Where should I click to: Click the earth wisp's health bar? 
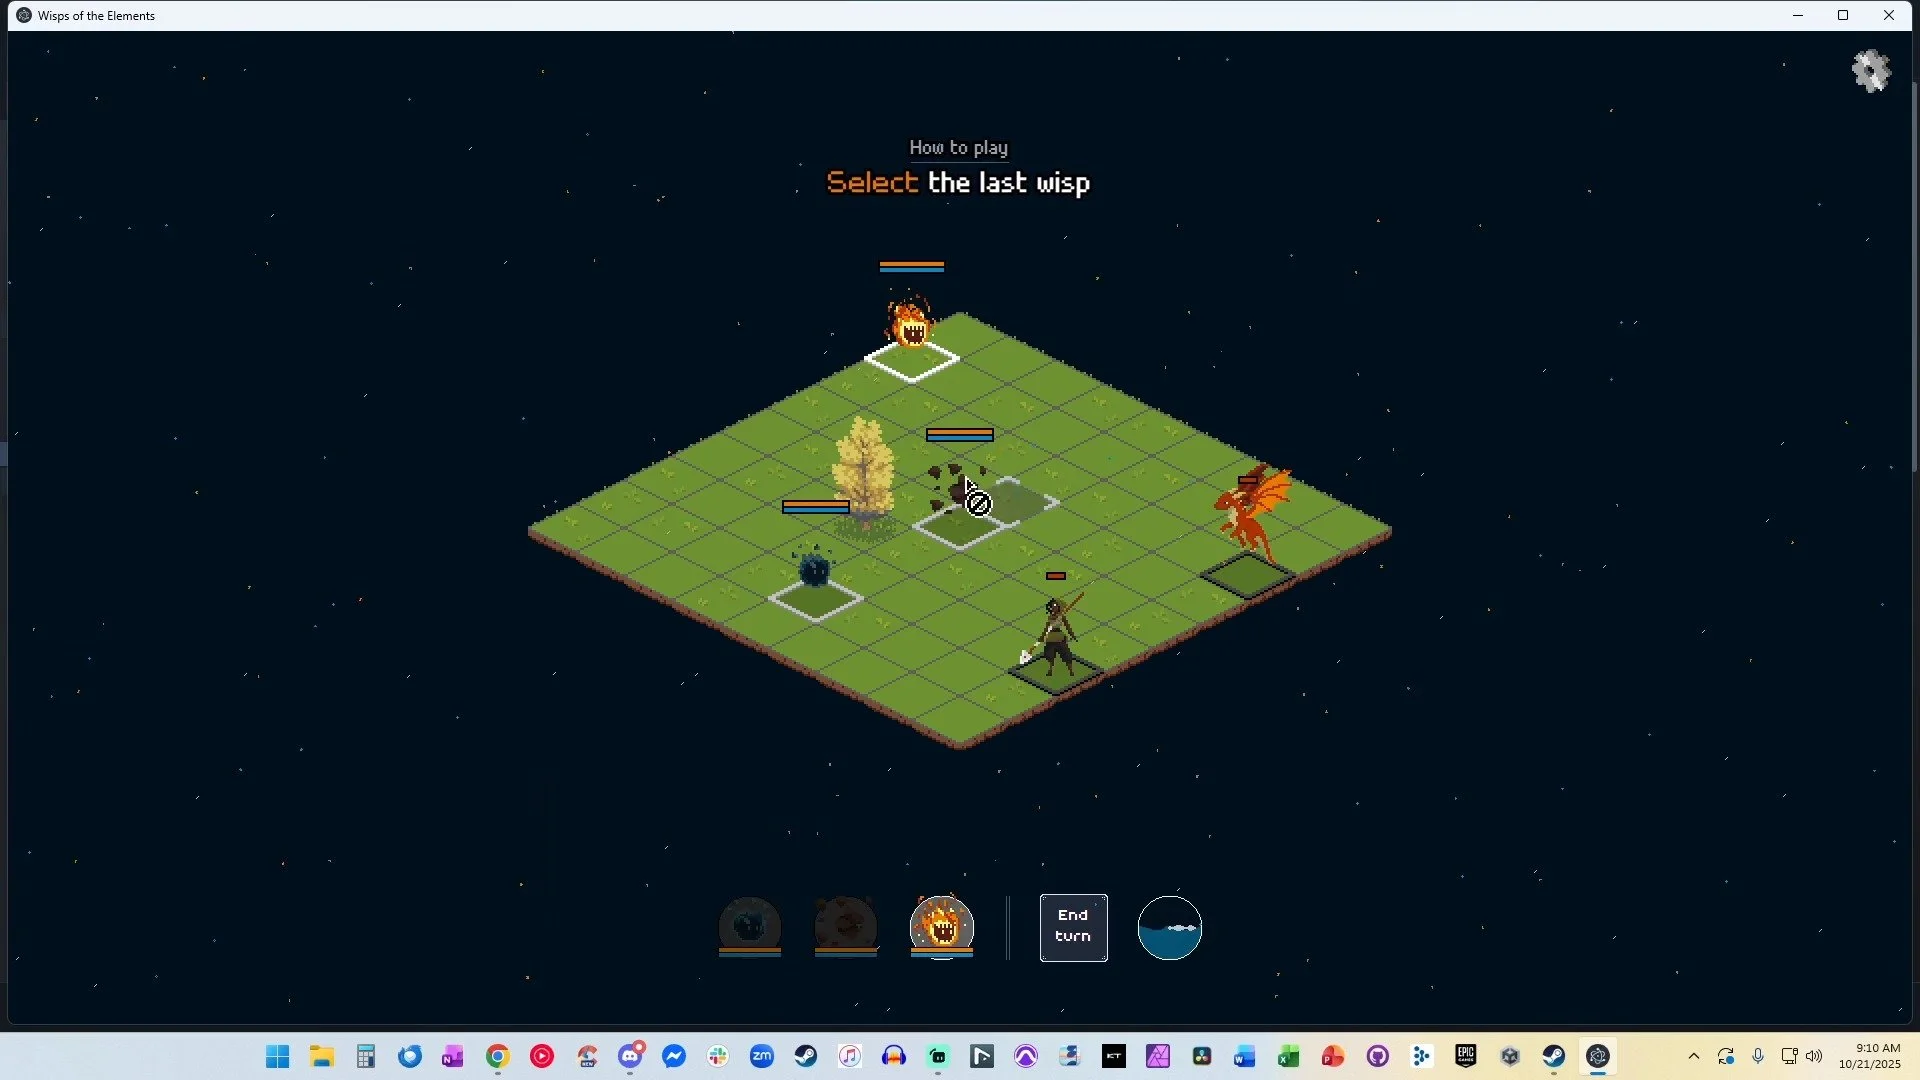click(x=959, y=435)
